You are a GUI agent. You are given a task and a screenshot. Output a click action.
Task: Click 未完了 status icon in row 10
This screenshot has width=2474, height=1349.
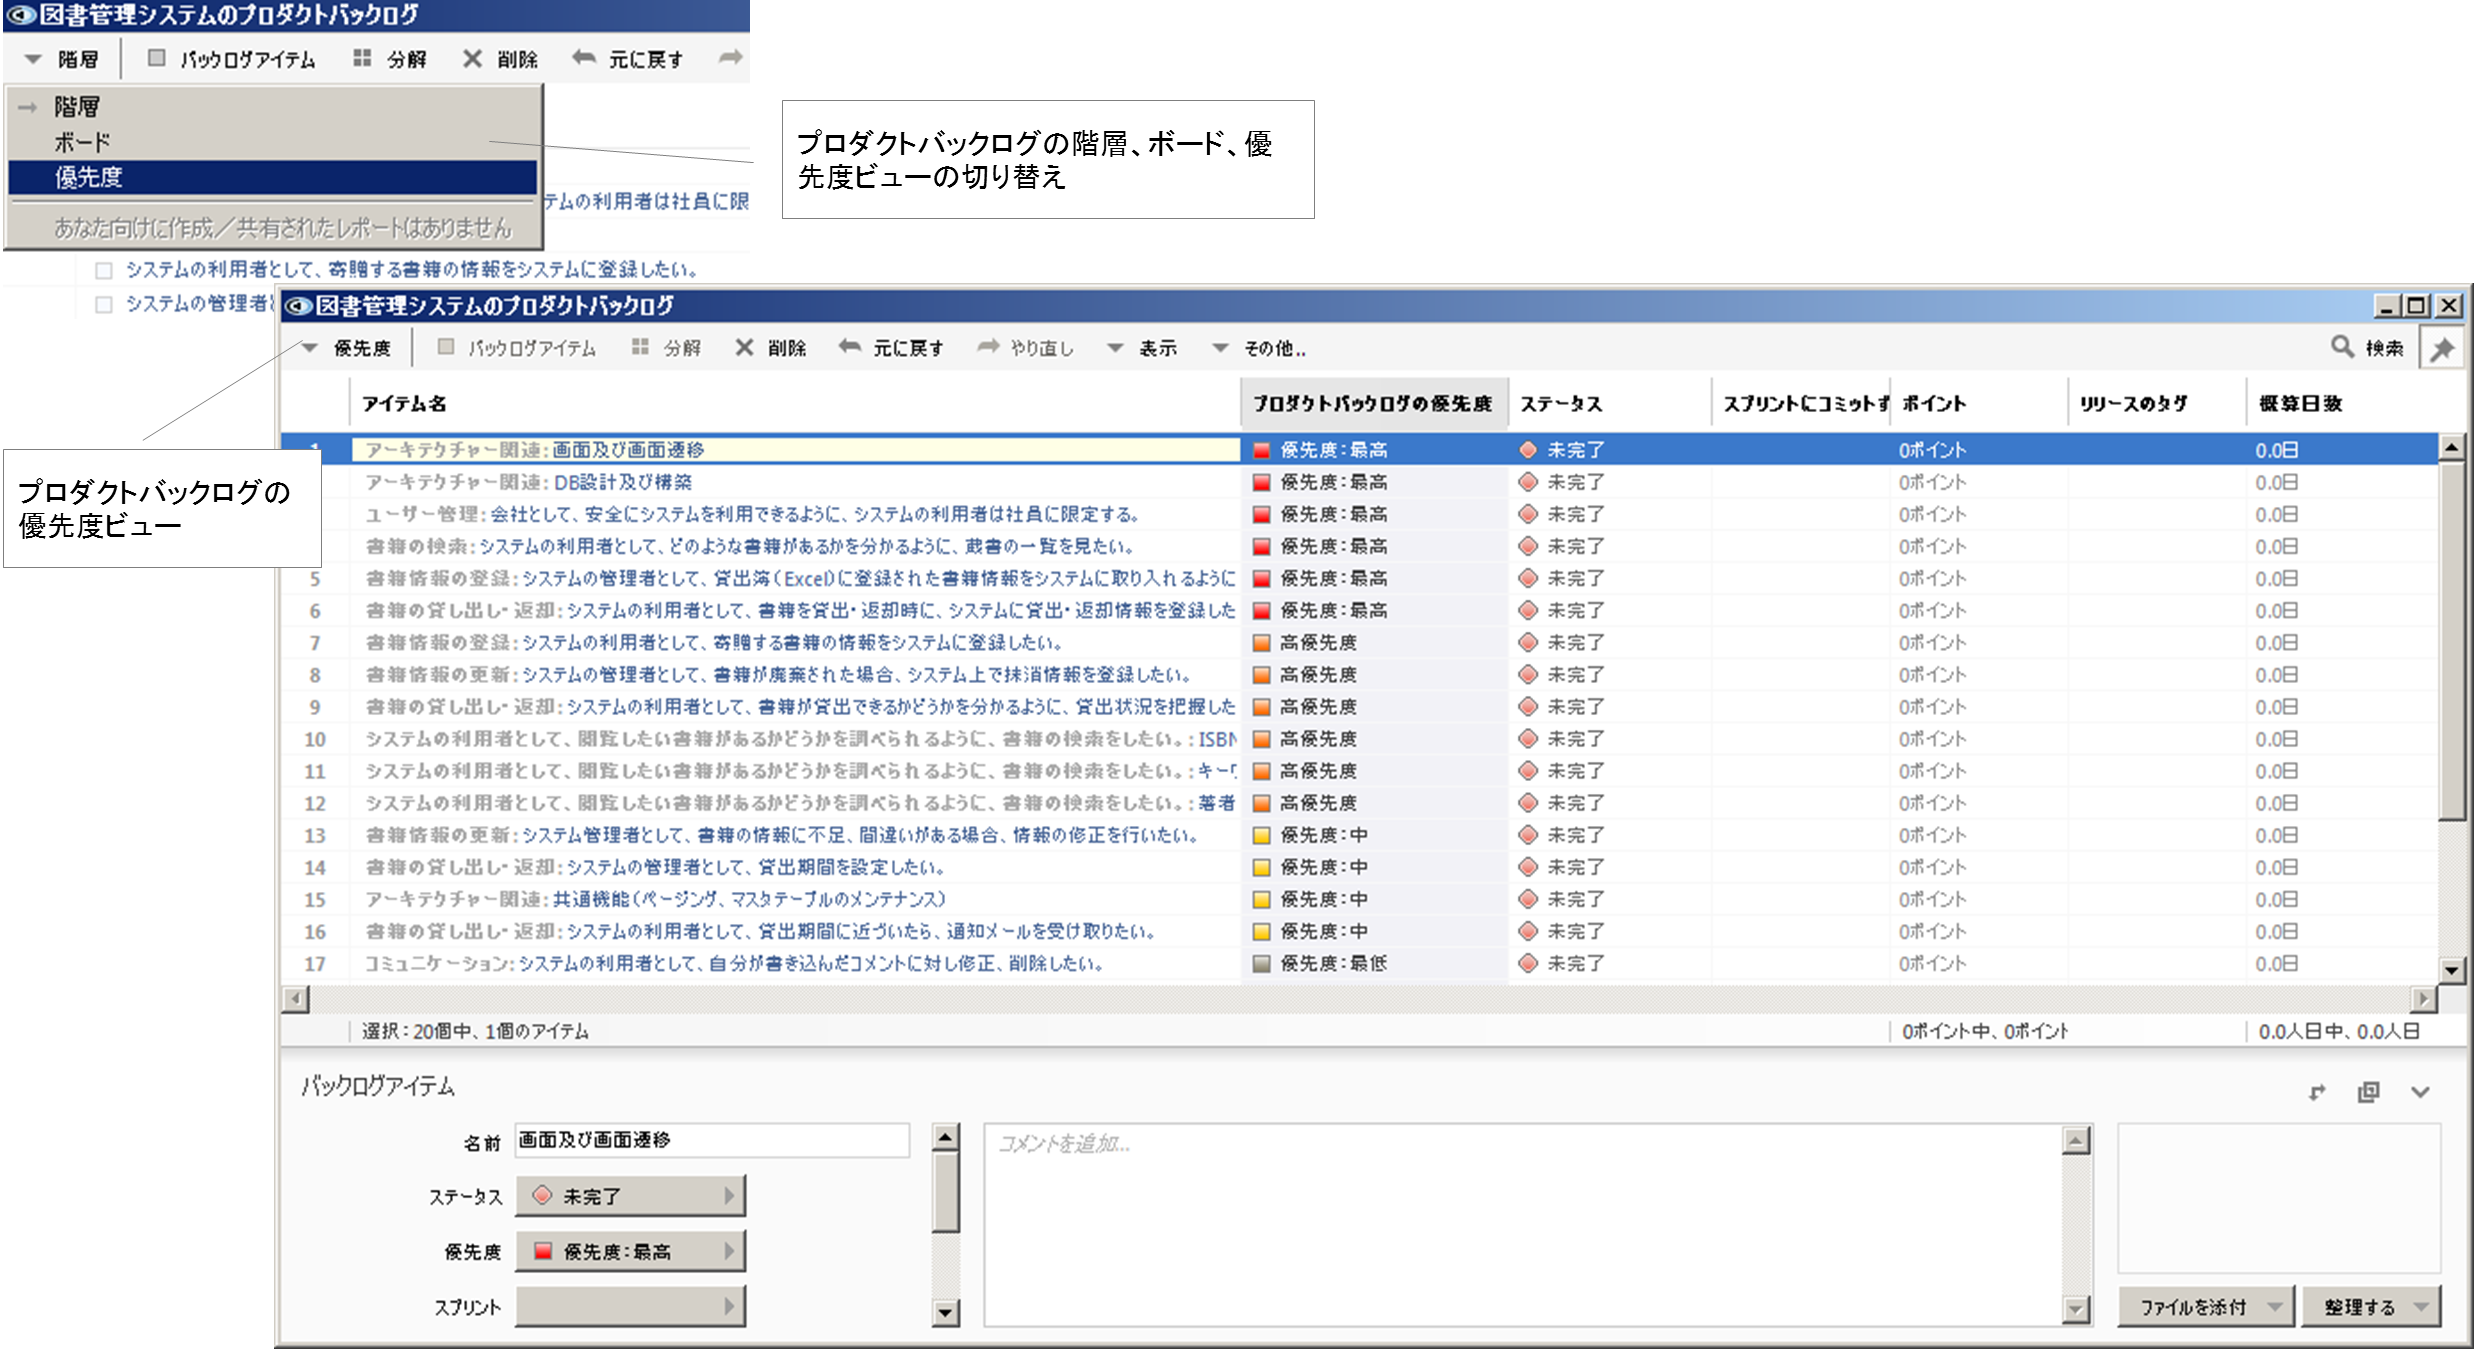coord(1528,739)
